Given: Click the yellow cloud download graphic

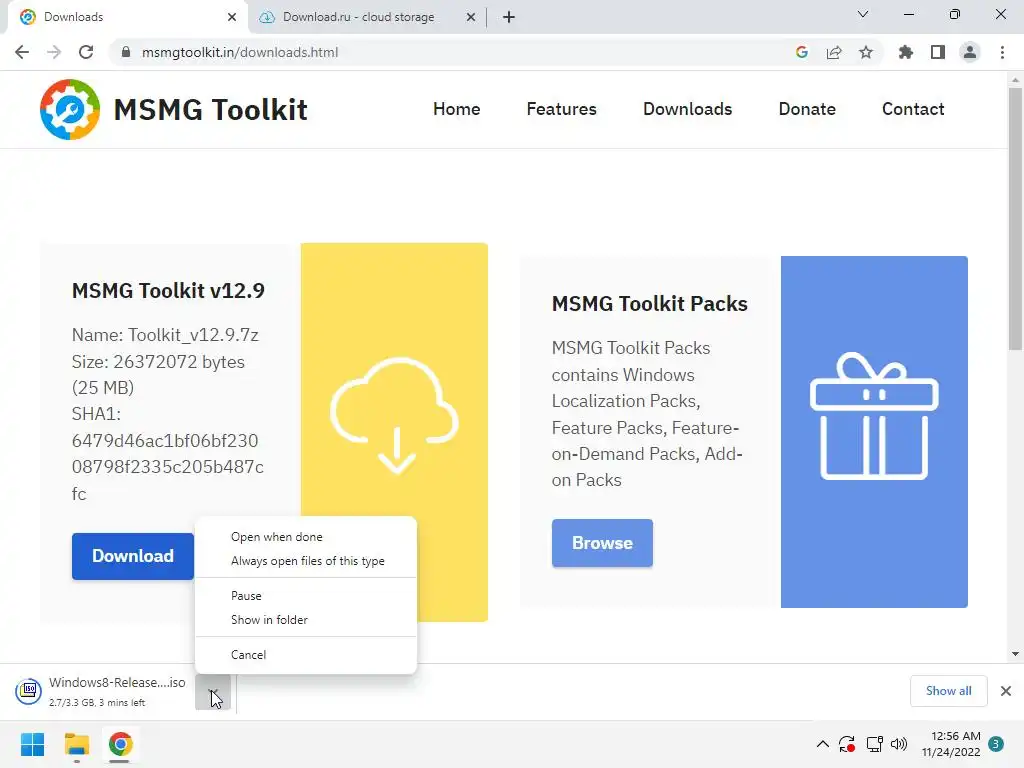Looking at the screenshot, I should [x=394, y=415].
